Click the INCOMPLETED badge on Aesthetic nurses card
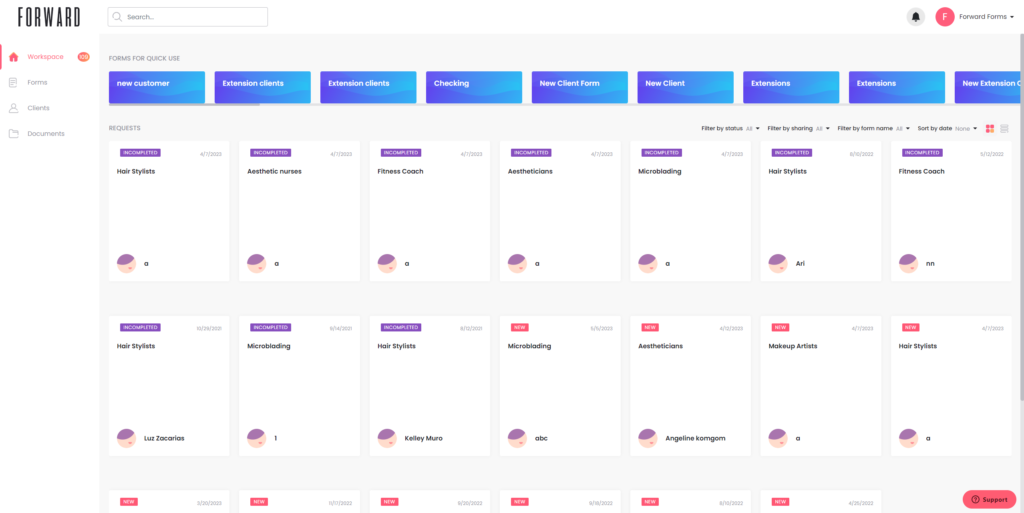This screenshot has height=513, width=1024. click(270, 153)
